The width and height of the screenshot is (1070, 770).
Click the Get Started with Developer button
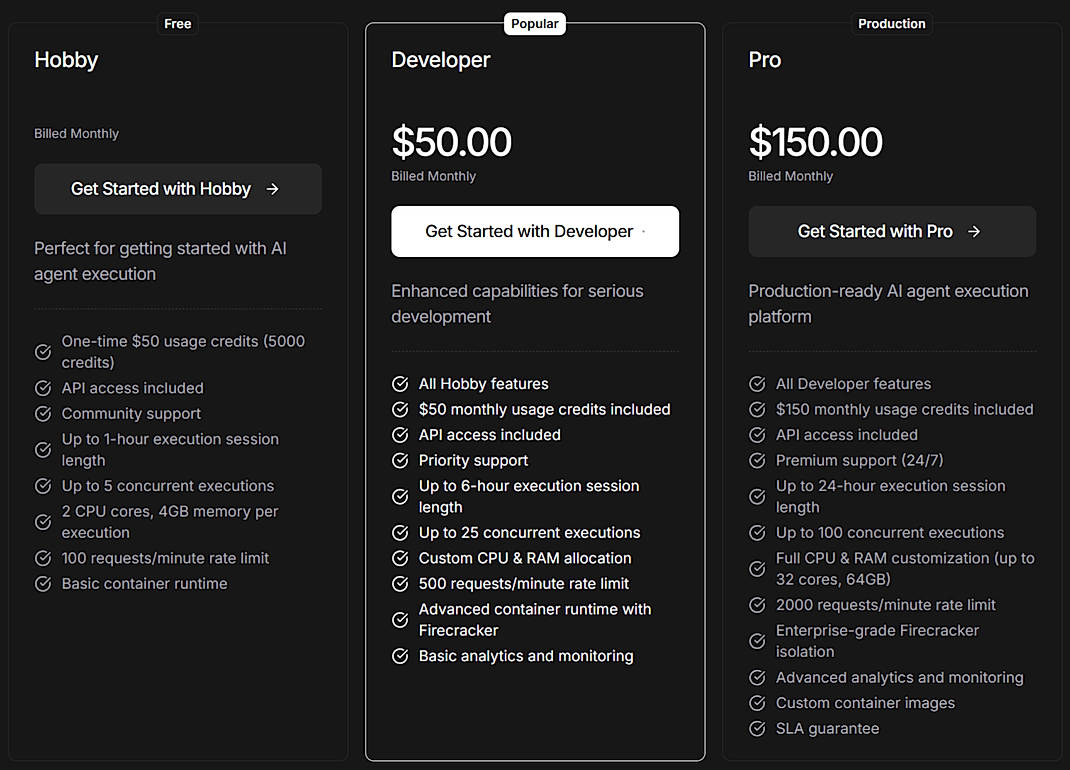click(535, 231)
